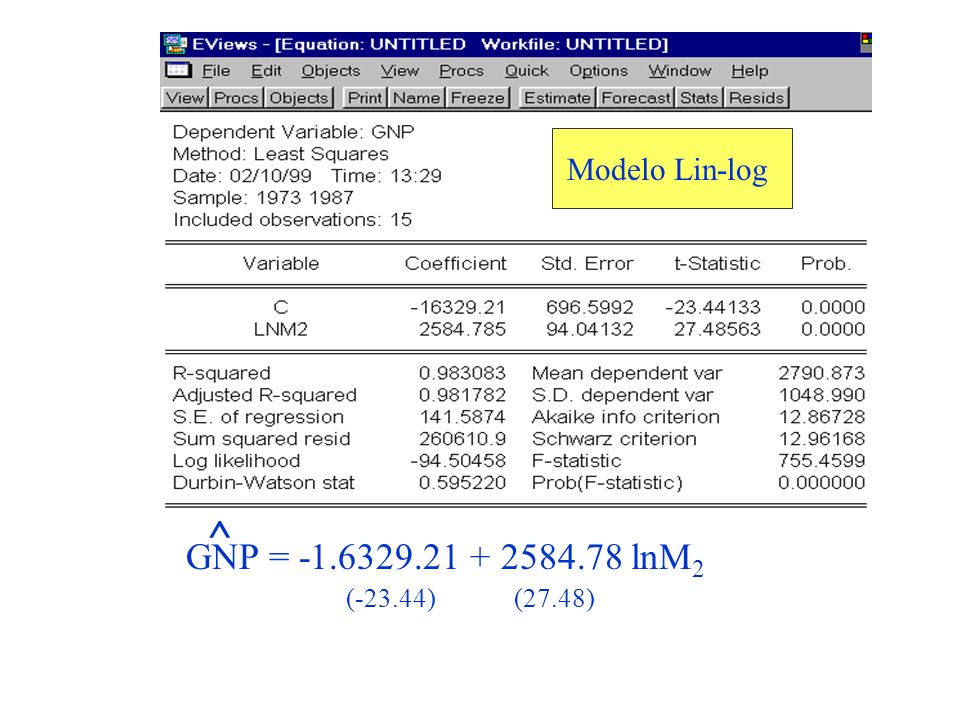Select 'Included observations: 15' text
The width and height of the screenshot is (960, 720).
coord(293,220)
